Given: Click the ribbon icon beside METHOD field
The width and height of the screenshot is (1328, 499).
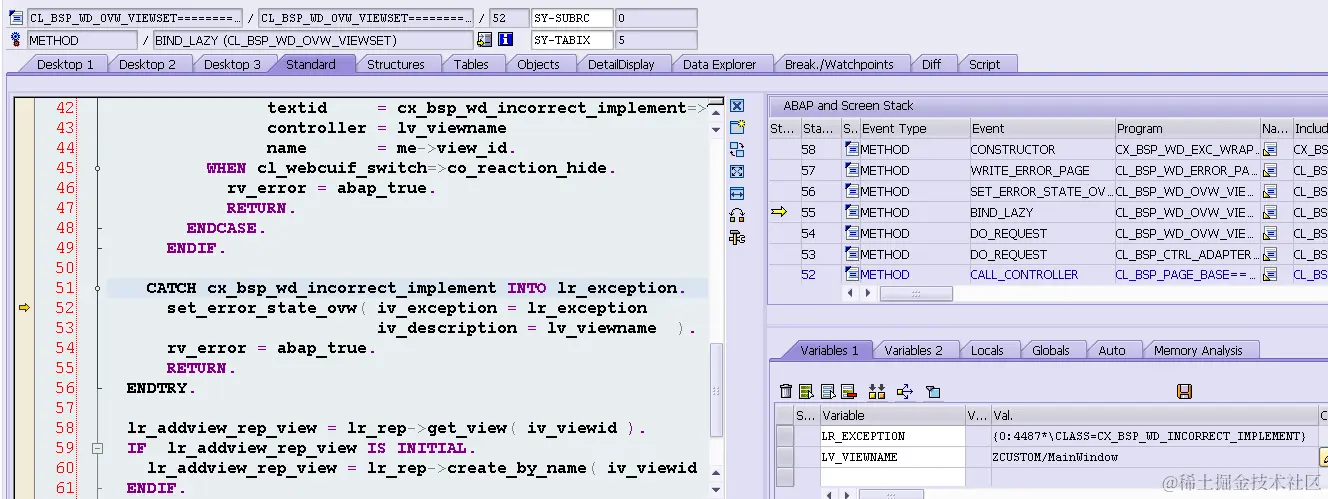Looking at the screenshot, I should [15, 40].
